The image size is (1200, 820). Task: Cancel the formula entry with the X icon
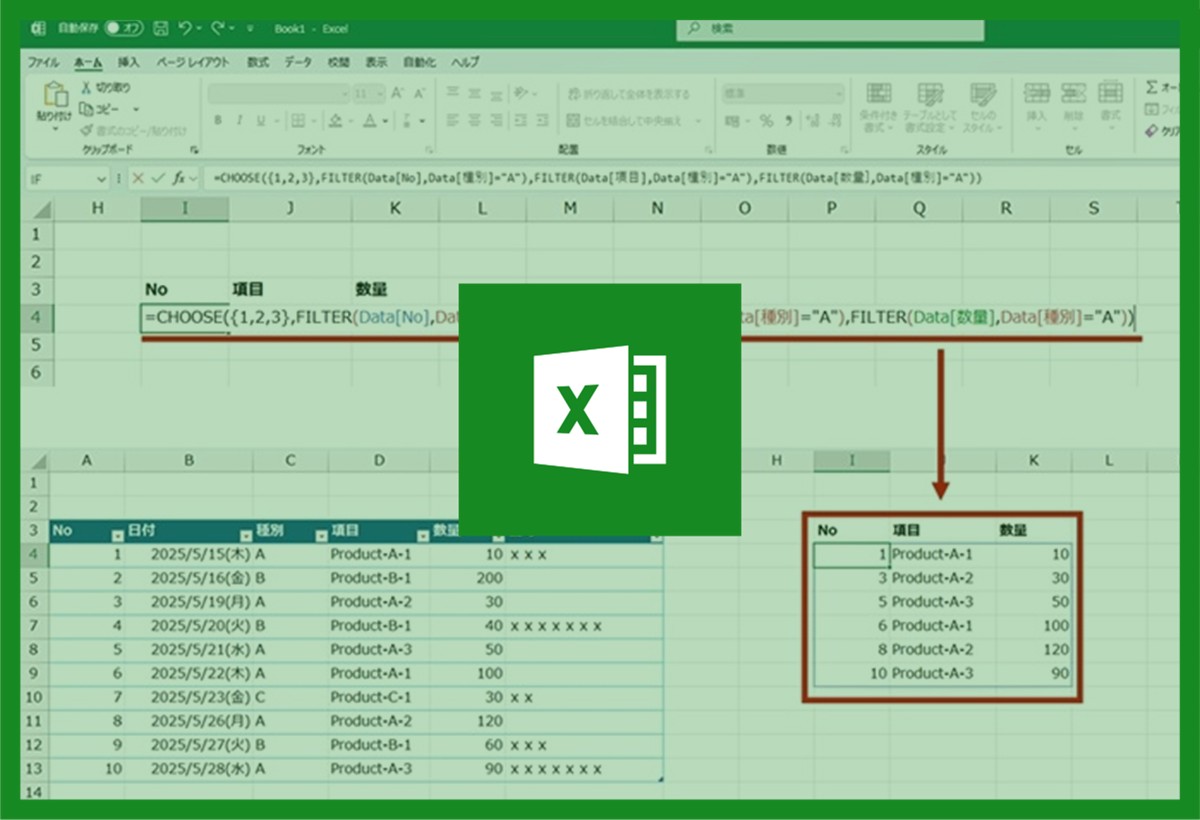137,178
